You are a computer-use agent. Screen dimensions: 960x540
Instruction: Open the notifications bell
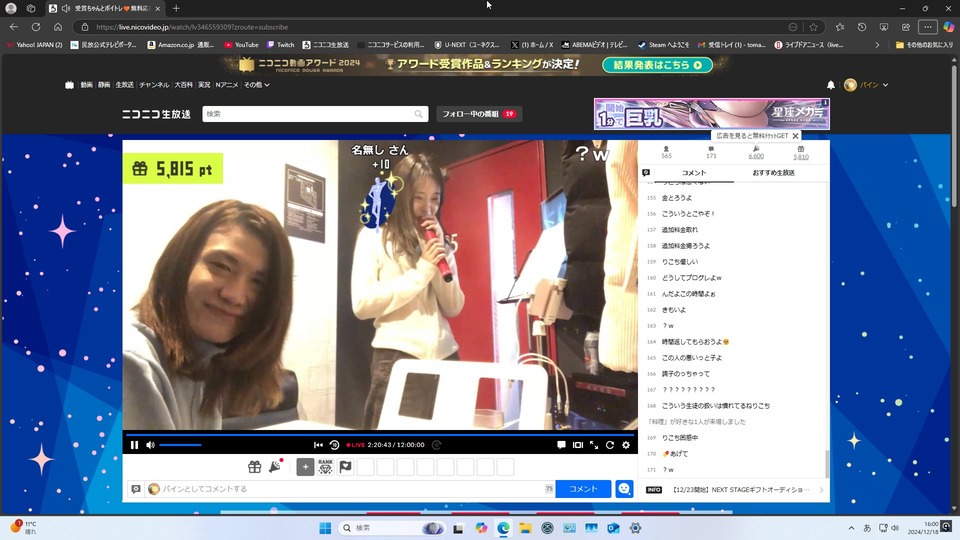coord(831,85)
